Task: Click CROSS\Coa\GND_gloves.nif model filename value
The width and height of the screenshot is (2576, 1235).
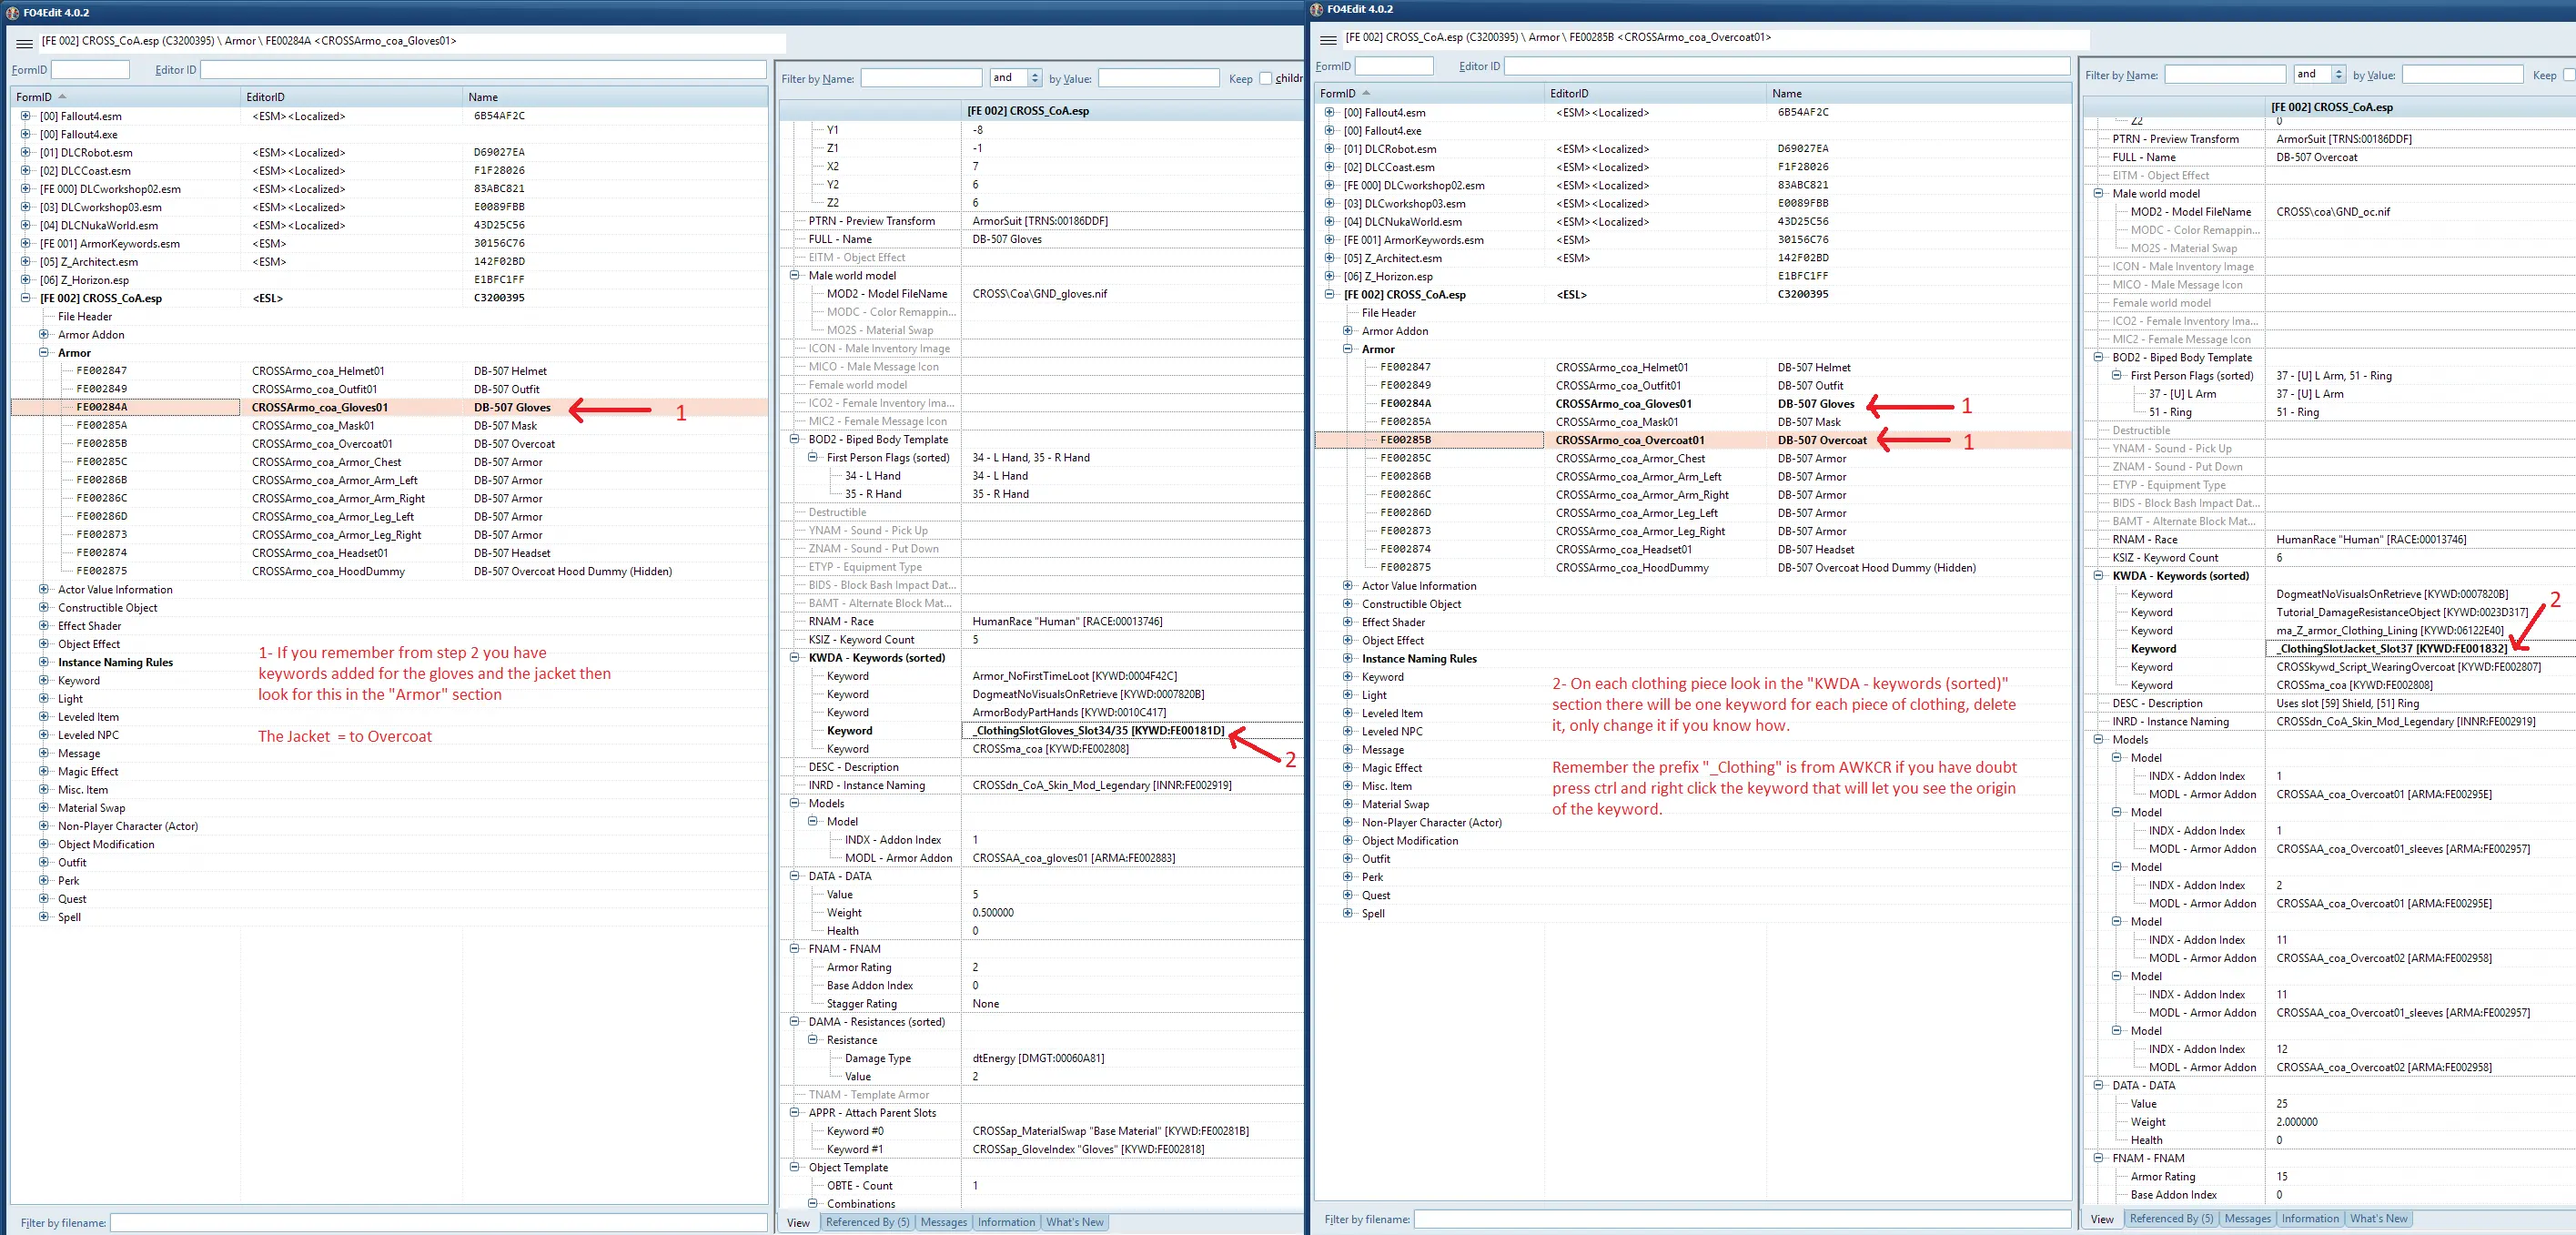Action: click(1040, 293)
